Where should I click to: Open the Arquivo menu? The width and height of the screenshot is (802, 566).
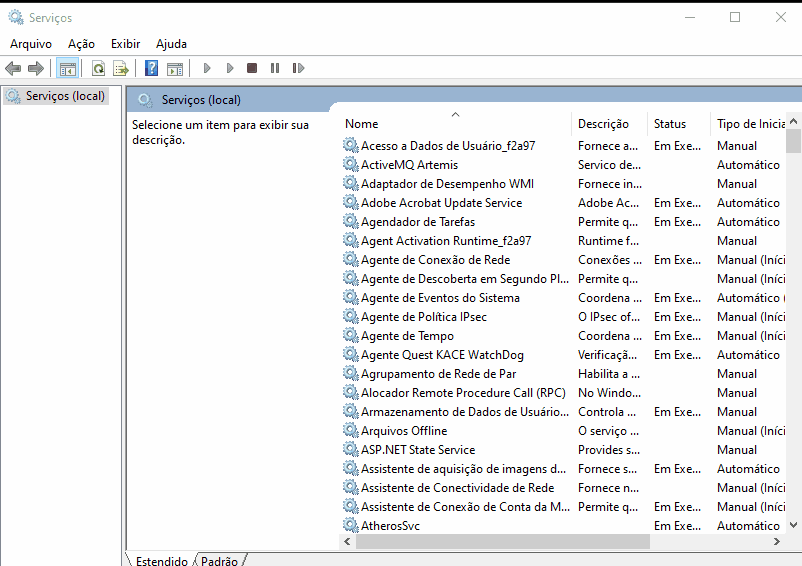[x=31, y=44]
